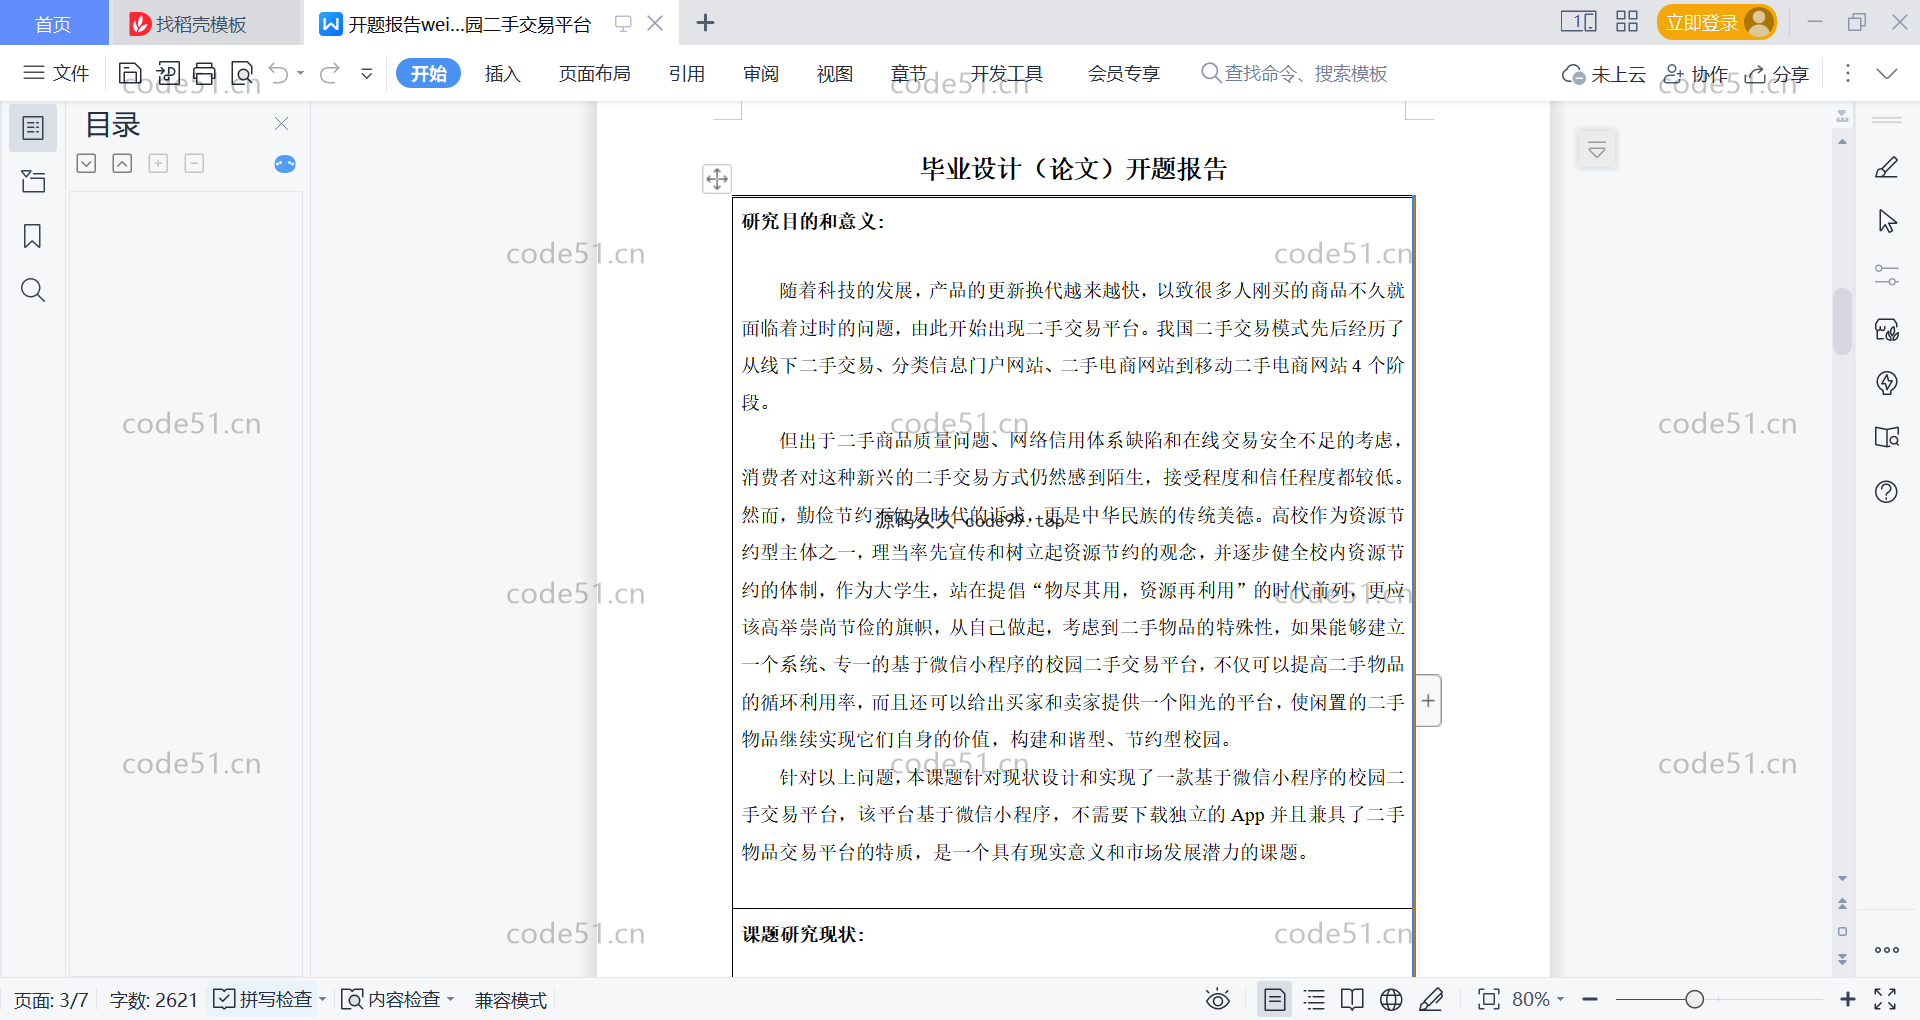Open the help question icon in right sidebar
1920x1020 pixels.
[x=1887, y=491]
